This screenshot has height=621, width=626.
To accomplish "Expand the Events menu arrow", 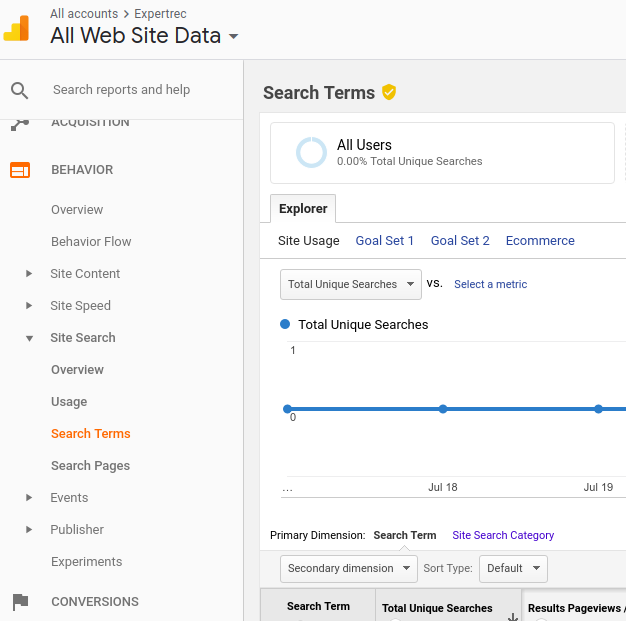I will (x=29, y=498).
